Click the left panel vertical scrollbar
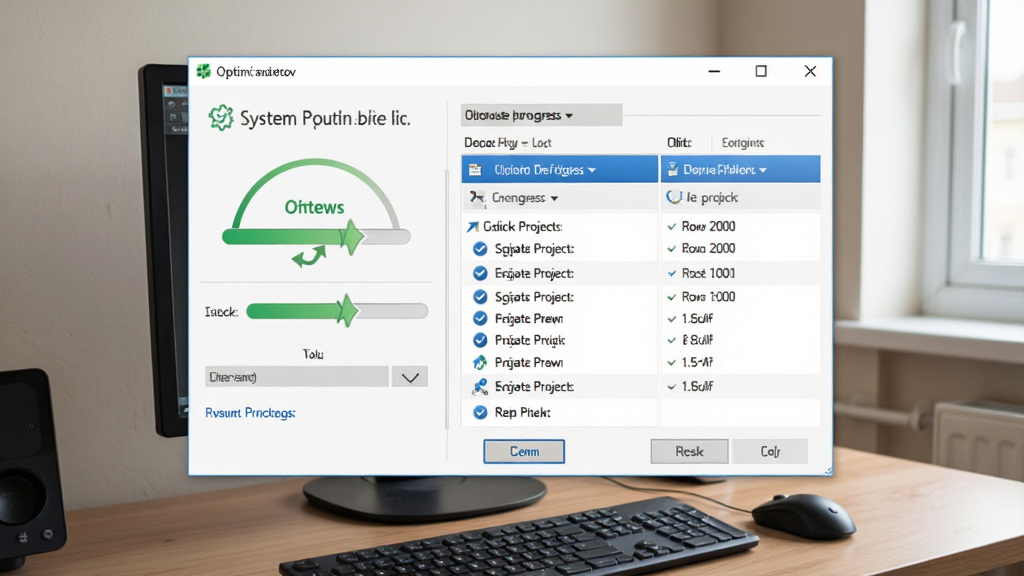 pos(447,298)
